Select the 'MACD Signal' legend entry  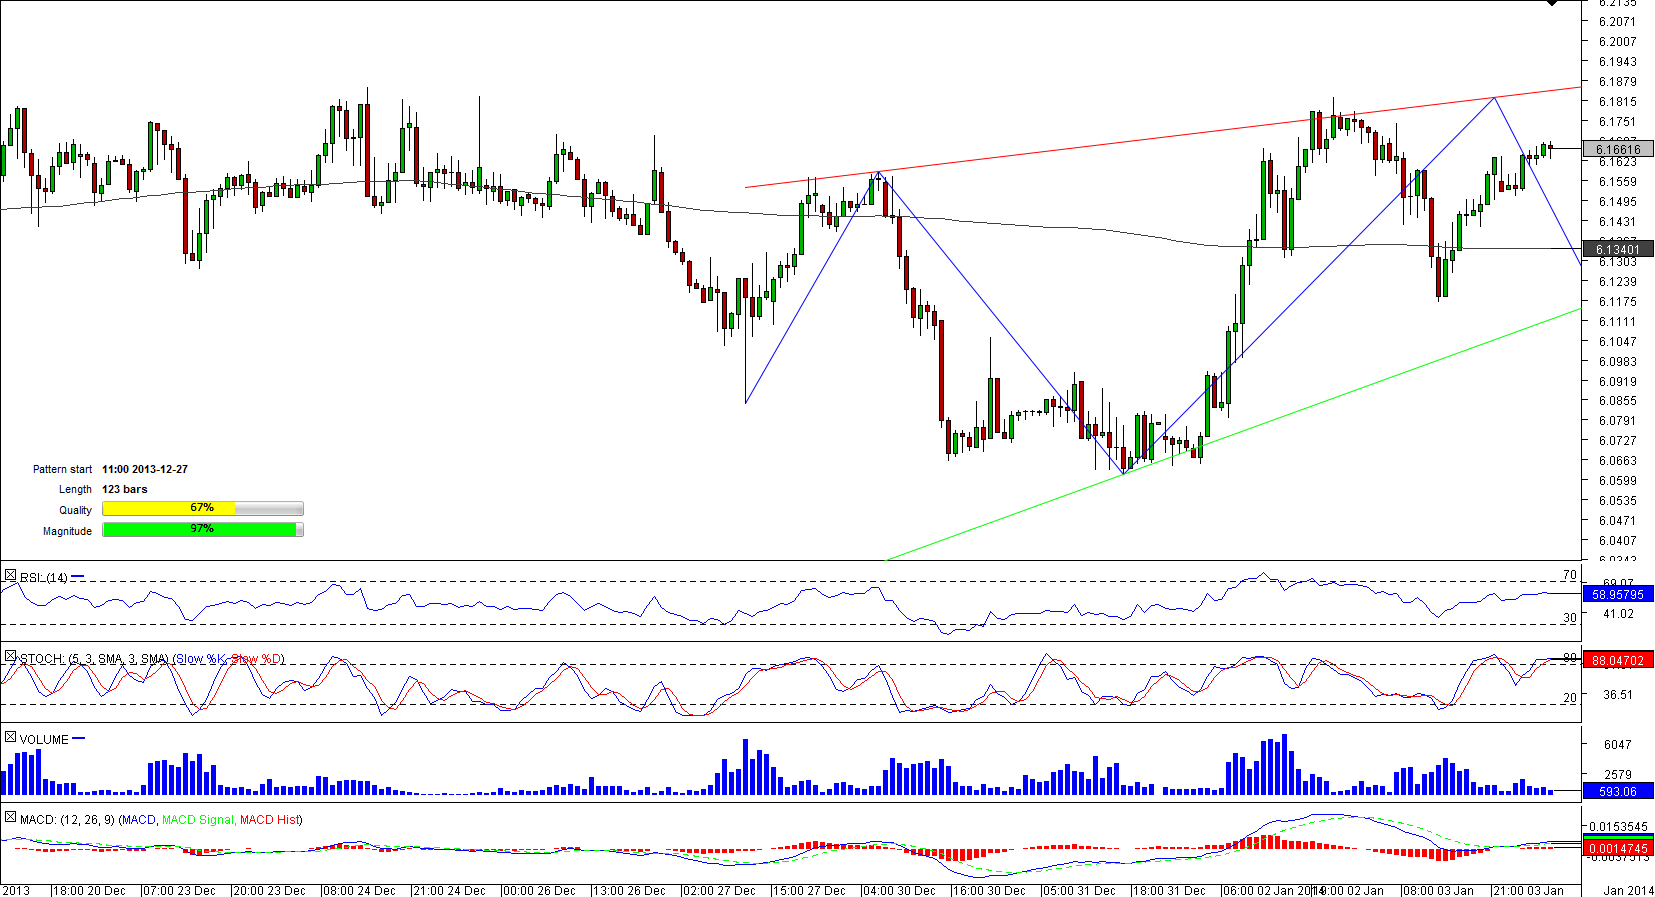[x=198, y=820]
